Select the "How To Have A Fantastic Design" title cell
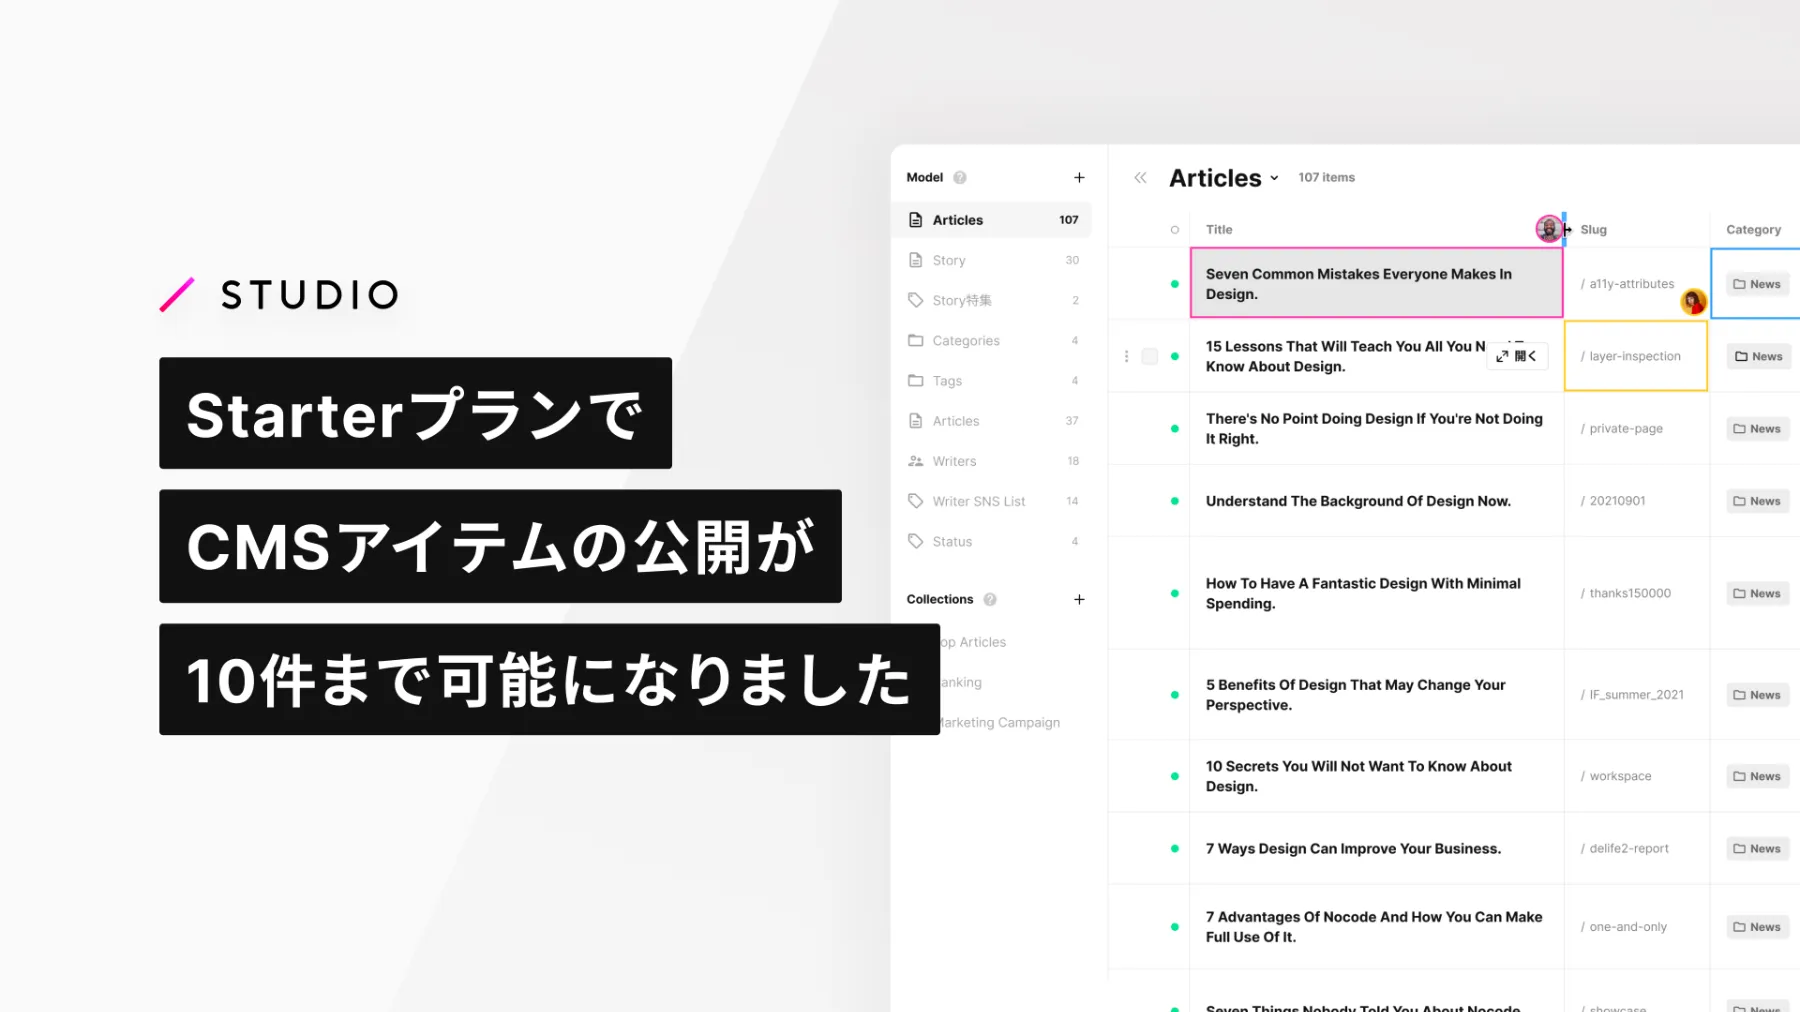Viewport: 1800px width, 1012px height. (1376, 594)
